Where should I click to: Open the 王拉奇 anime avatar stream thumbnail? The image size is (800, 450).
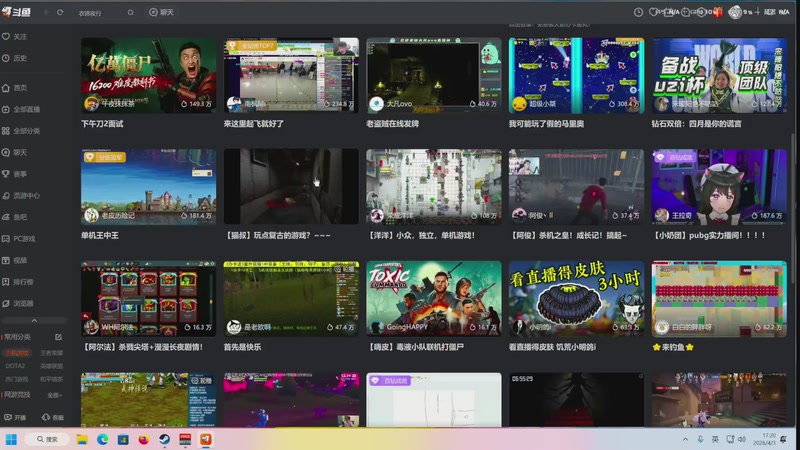[719, 187]
